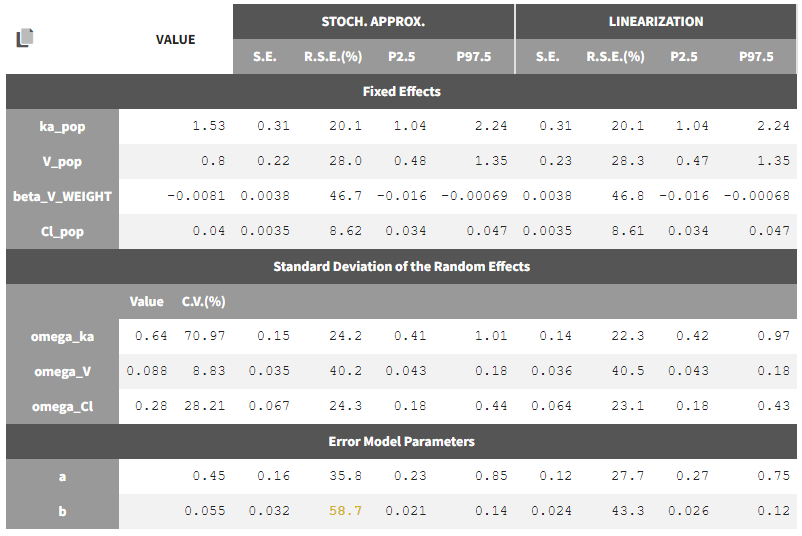Screen dimensions: 802x536
Task: Select the beta_V_WEIGHT row label
Action: click(62, 196)
